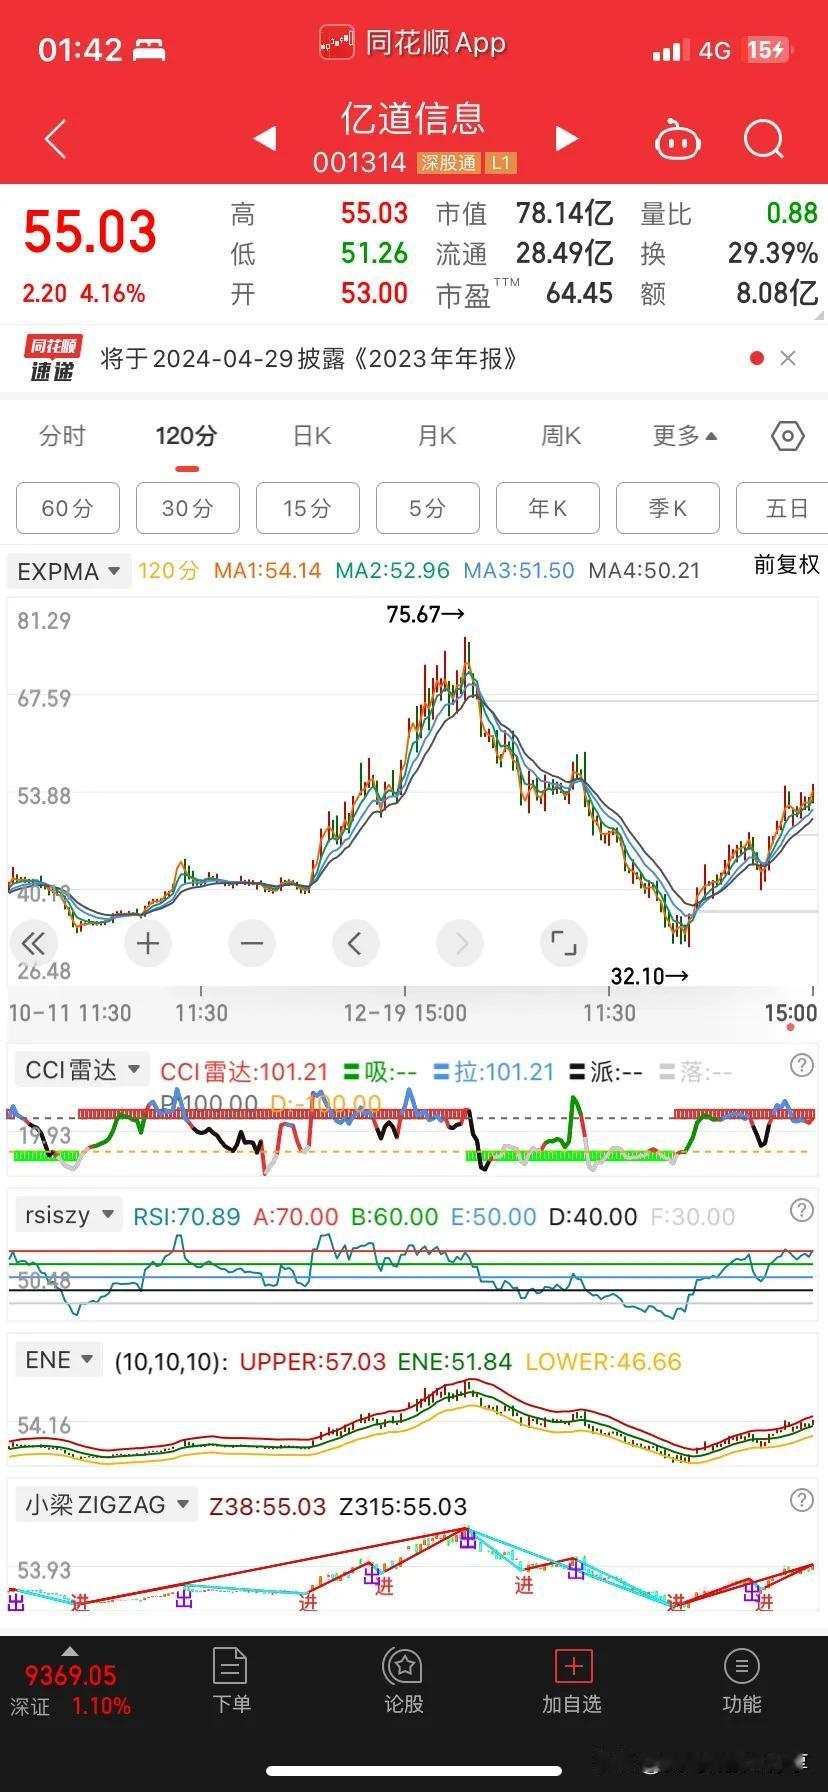The width and height of the screenshot is (828, 1792).
Task: Expand the 更多 period menu
Action: pyautogui.click(x=685, y=436)
